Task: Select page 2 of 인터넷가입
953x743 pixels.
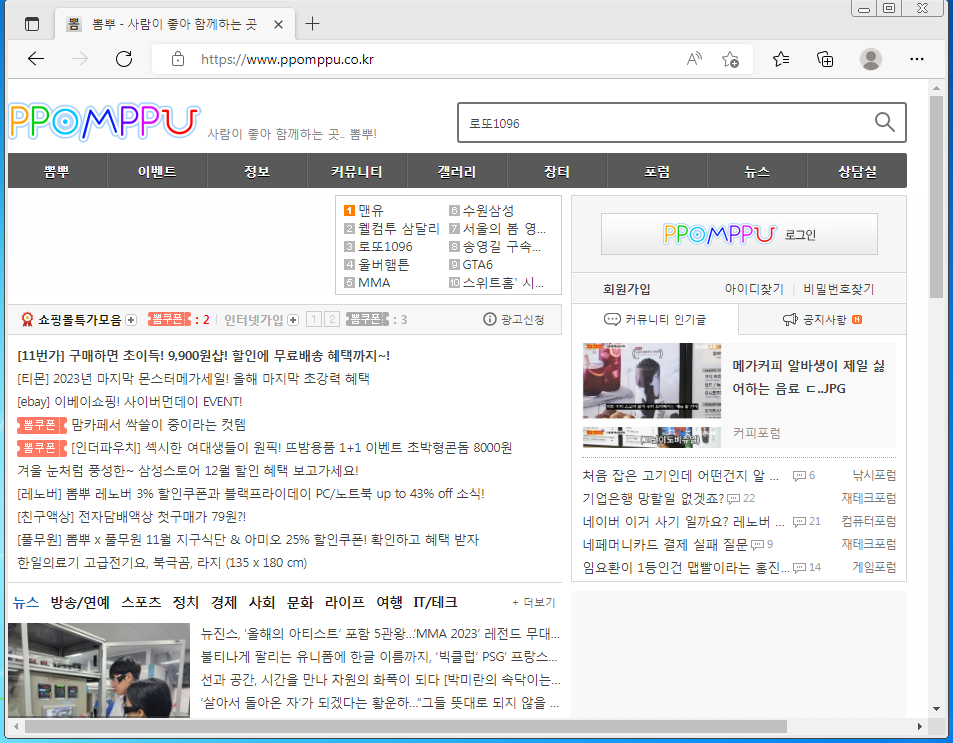Action: 332,319
